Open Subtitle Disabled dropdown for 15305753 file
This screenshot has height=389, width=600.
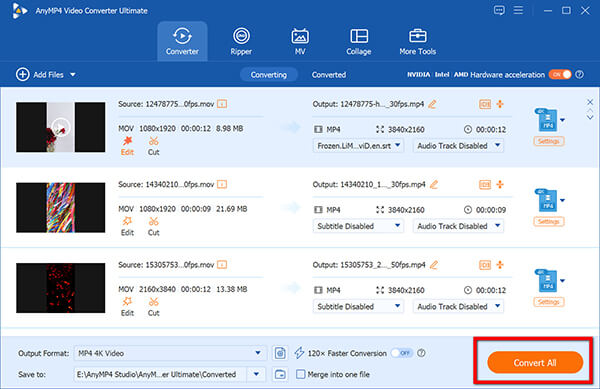(358, 306)
